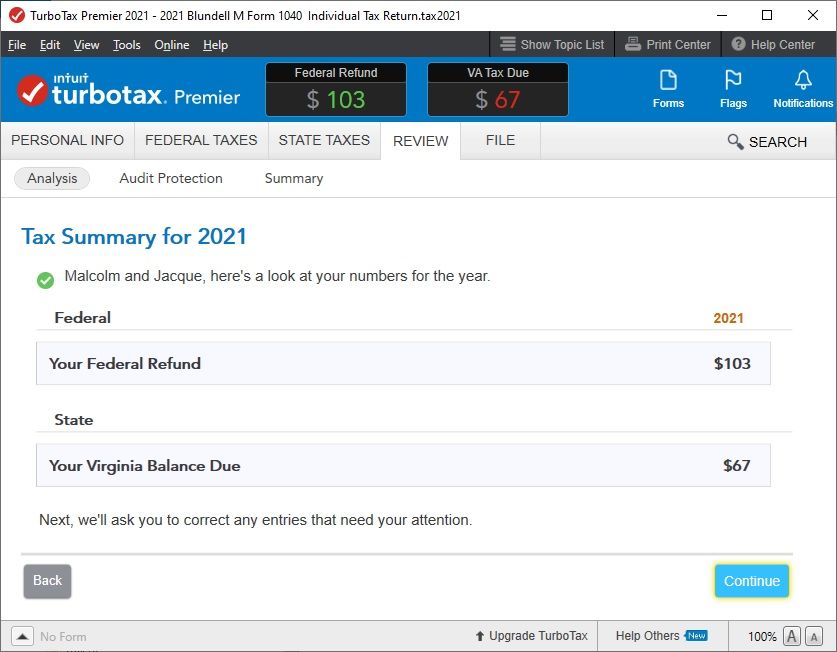This screenshot has width=837, height=652.
Task: Select the Analysis subtab
Action: [x=52, y=178]
